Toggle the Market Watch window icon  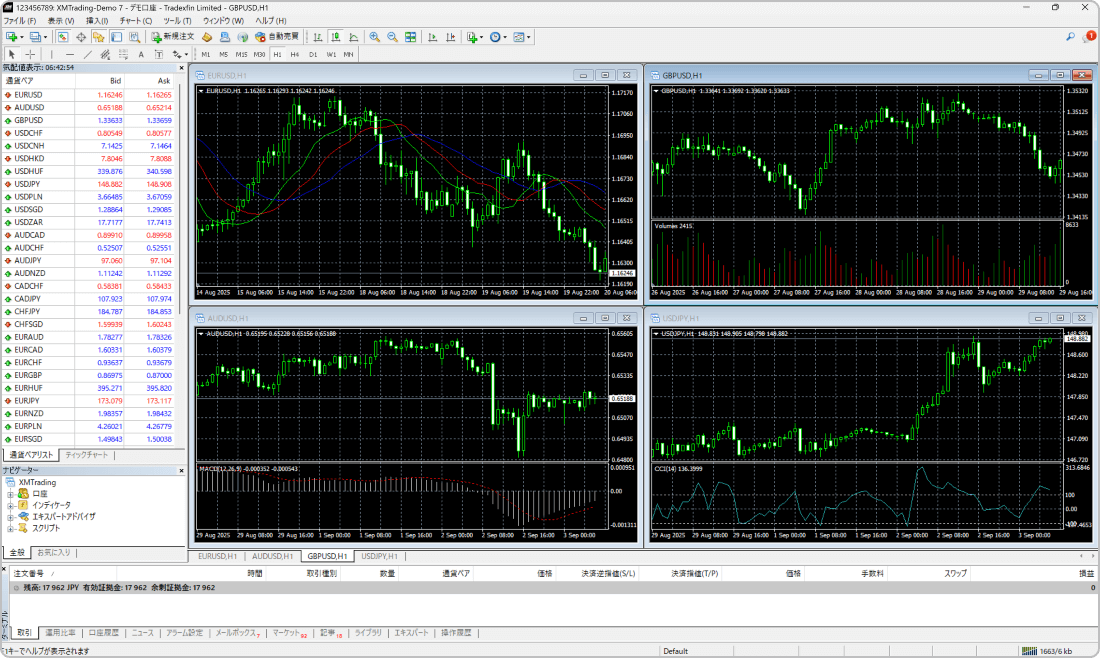tap(62, 36)
